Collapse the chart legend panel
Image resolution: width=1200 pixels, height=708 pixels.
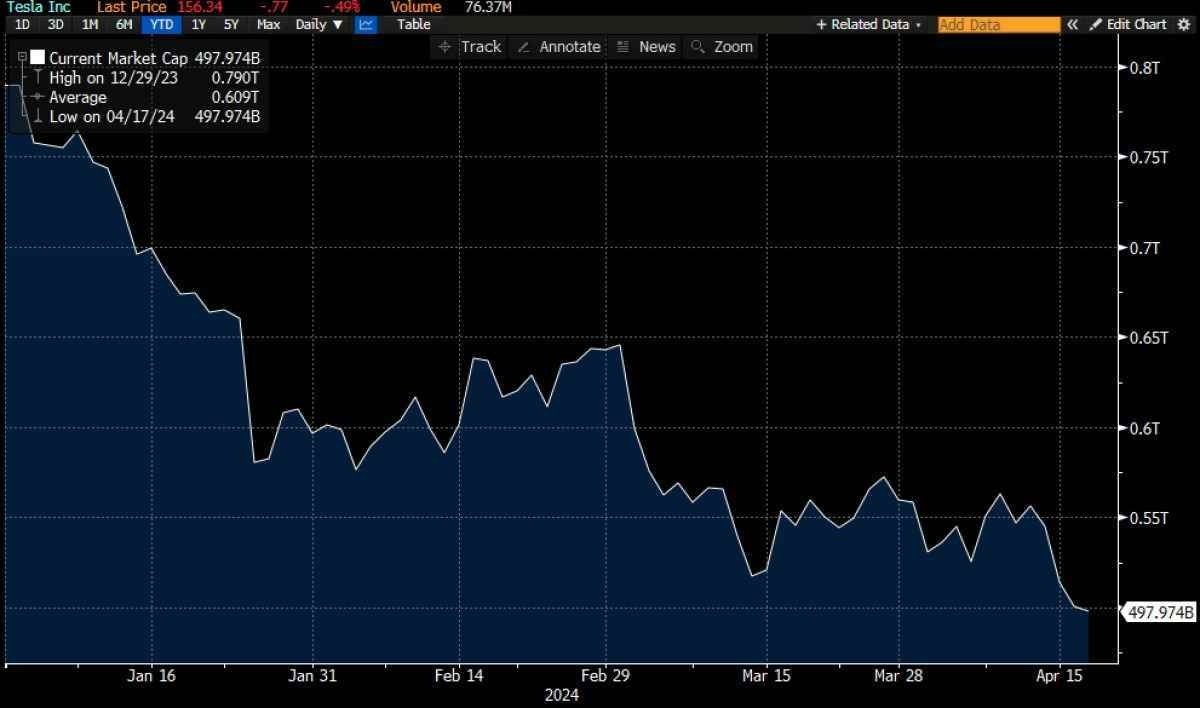point(21,57)
